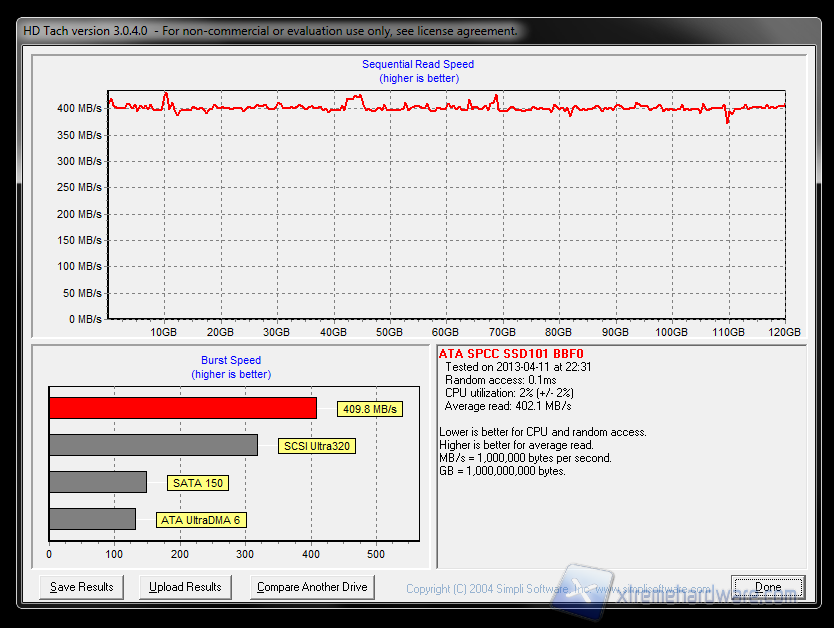Click the 400 MB/s y-axis label
This screenshot has height=628, width=834.
79,108
